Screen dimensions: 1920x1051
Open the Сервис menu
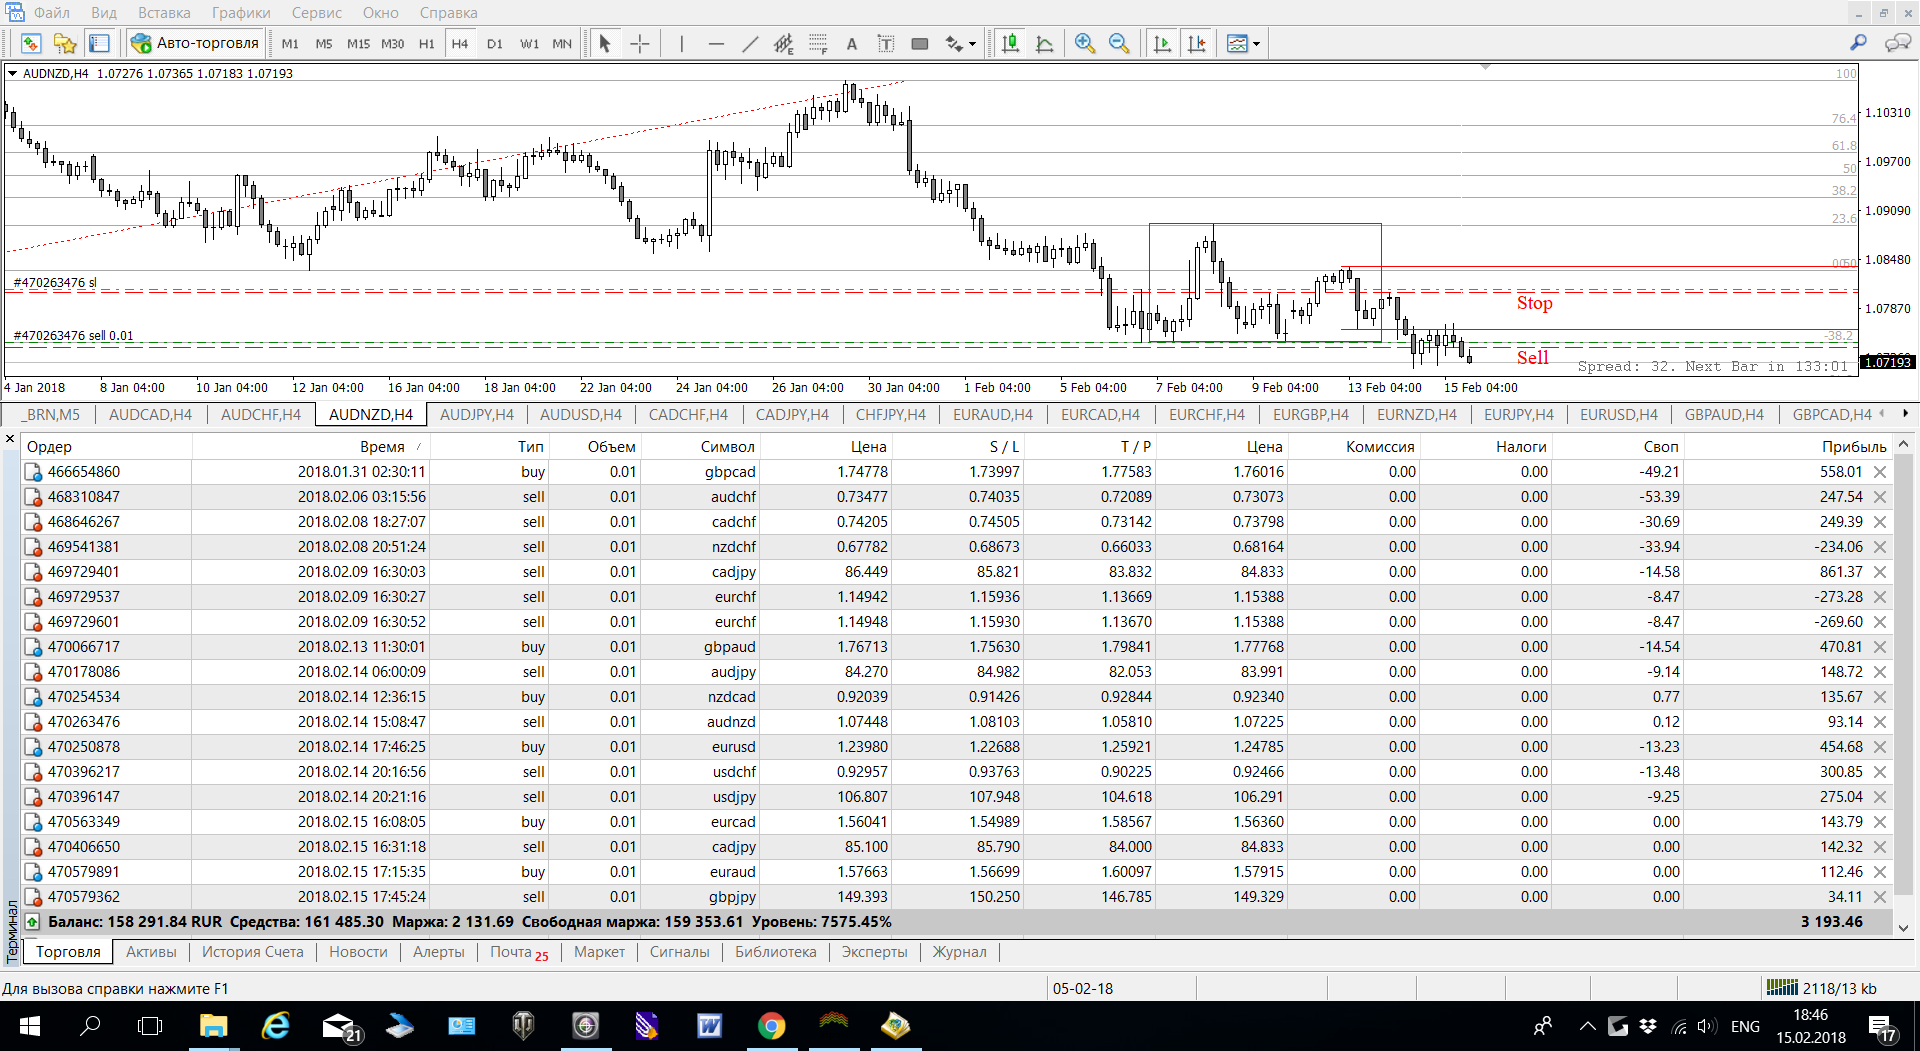317,12
